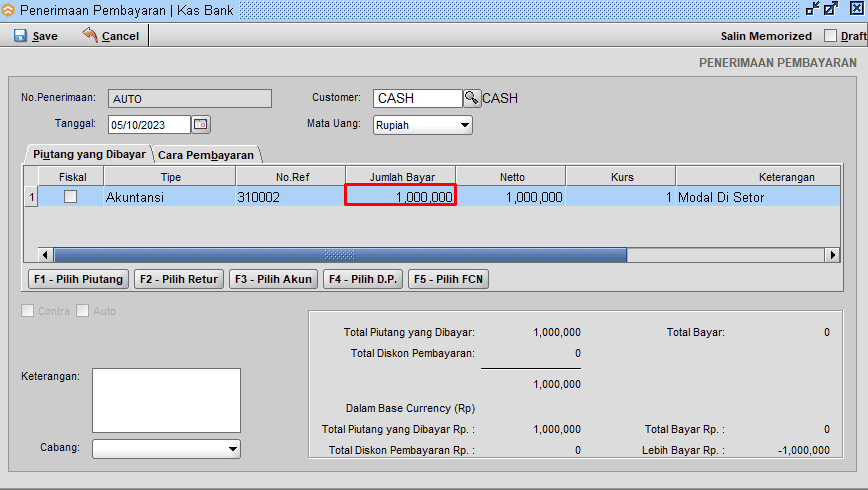Viewport: 868px width, 490px height.
Task: Select the Jumlah Bayar cell 1,000,000
Action: [x=401, y=197]
